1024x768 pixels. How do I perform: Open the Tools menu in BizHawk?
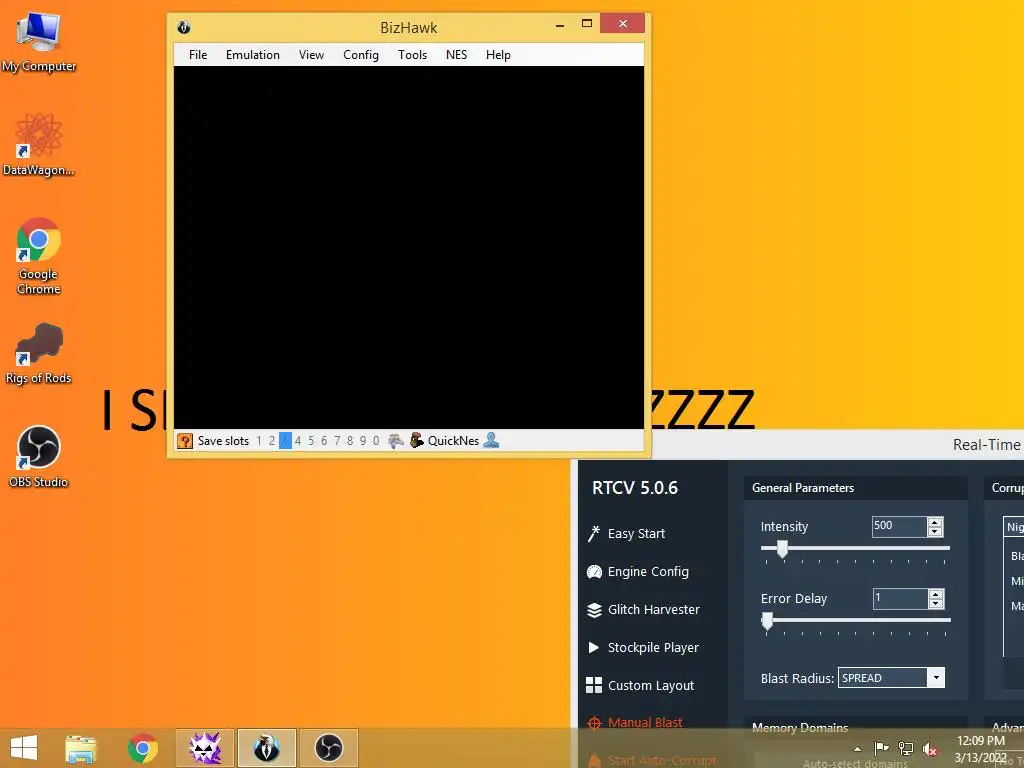point(413,55)
